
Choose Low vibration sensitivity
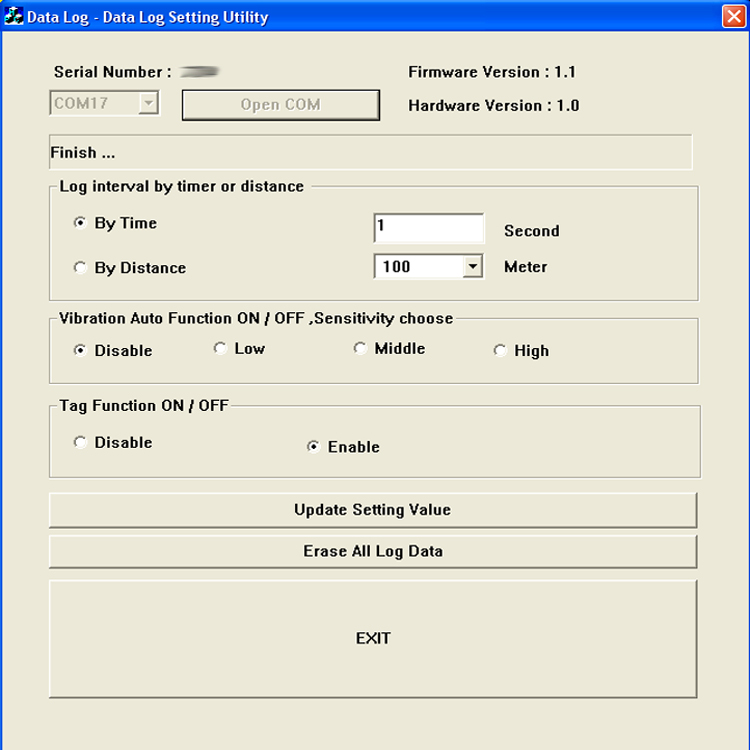pos(220,348)
